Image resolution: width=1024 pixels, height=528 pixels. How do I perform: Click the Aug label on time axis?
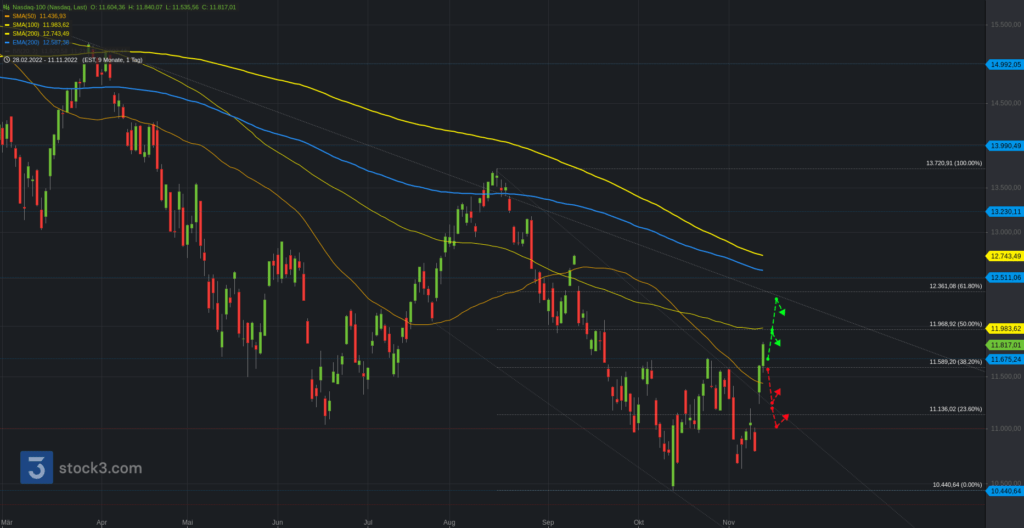pos(449,522)
